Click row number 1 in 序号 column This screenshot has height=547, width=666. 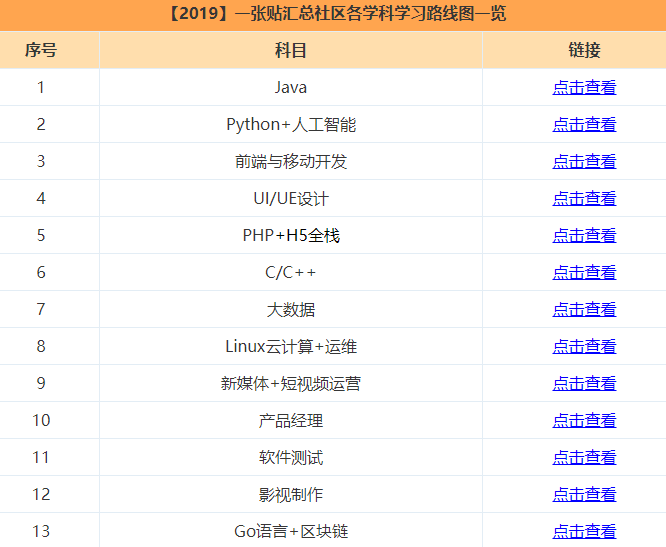pos(41,87)
